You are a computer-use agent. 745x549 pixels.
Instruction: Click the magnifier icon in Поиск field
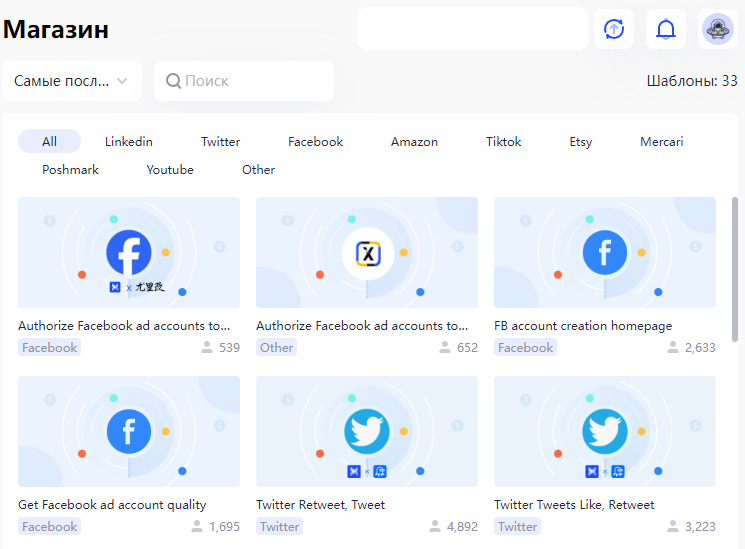point(173,81)
